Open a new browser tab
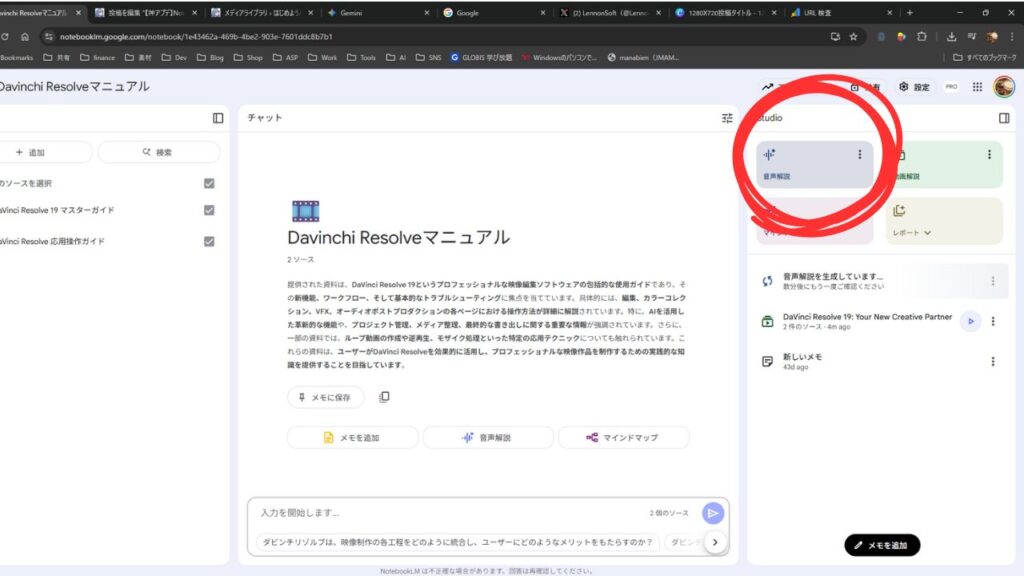The height and width of the screenshot is (576, 1024). pos(910,12)
